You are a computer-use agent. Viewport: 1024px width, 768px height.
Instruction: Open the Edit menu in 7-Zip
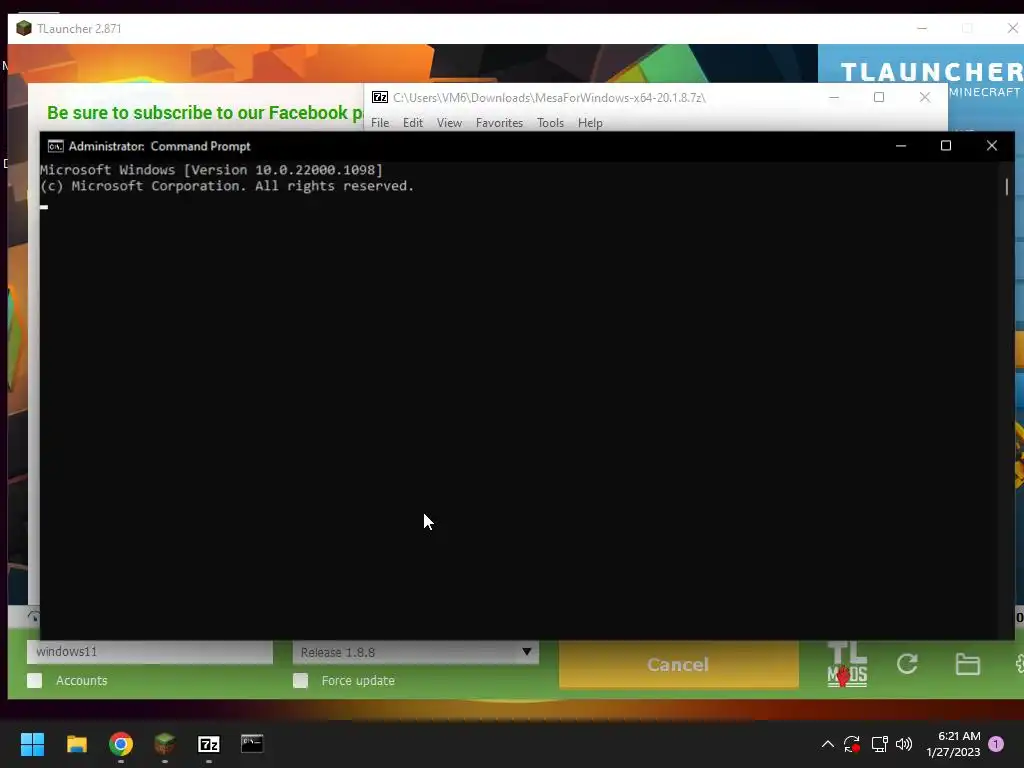click(413, 123)
